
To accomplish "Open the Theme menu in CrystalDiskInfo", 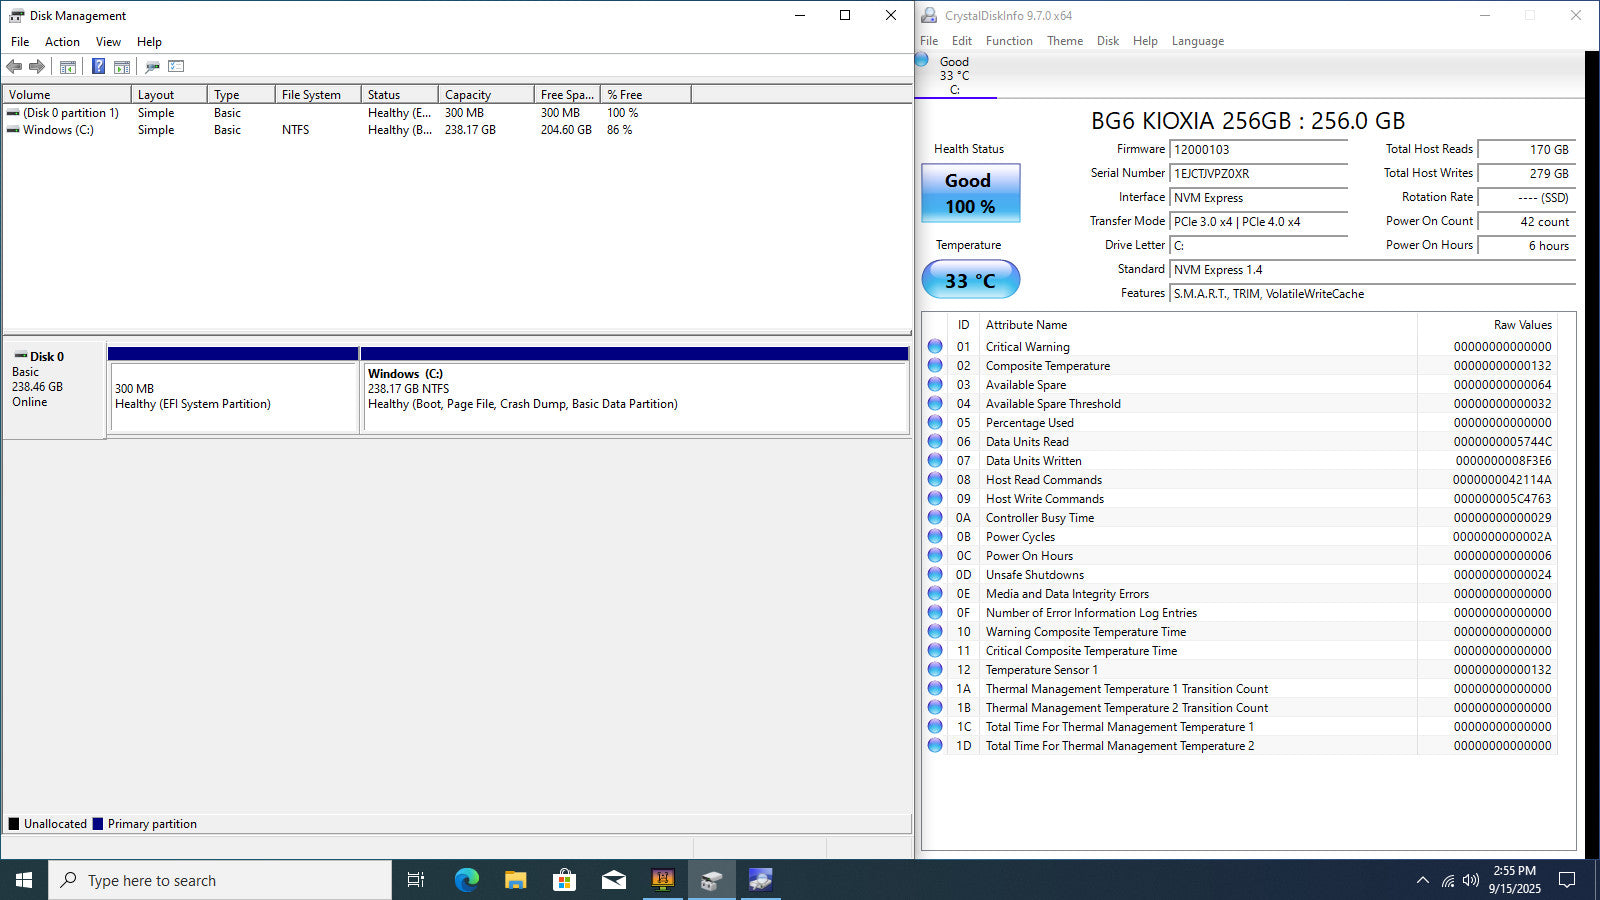I will [1065, 41].
